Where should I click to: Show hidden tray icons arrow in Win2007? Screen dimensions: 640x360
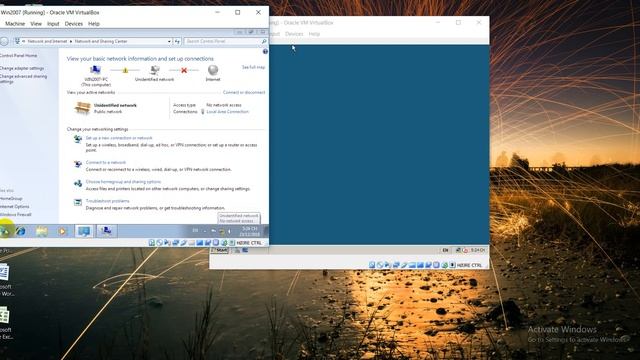pos(205,231)
